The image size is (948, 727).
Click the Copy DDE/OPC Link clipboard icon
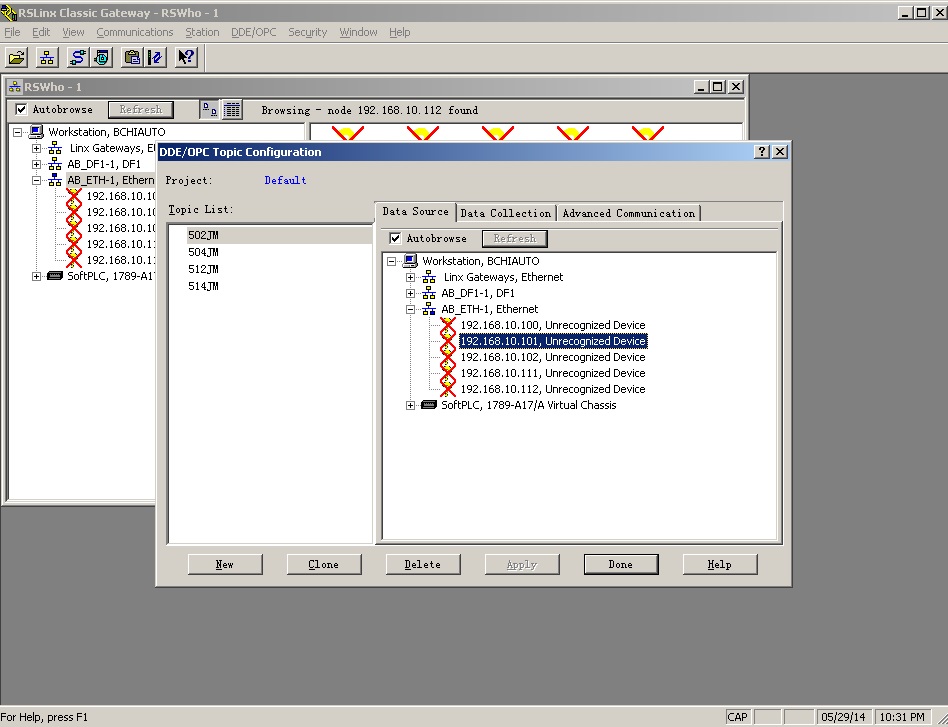[132, 57]
